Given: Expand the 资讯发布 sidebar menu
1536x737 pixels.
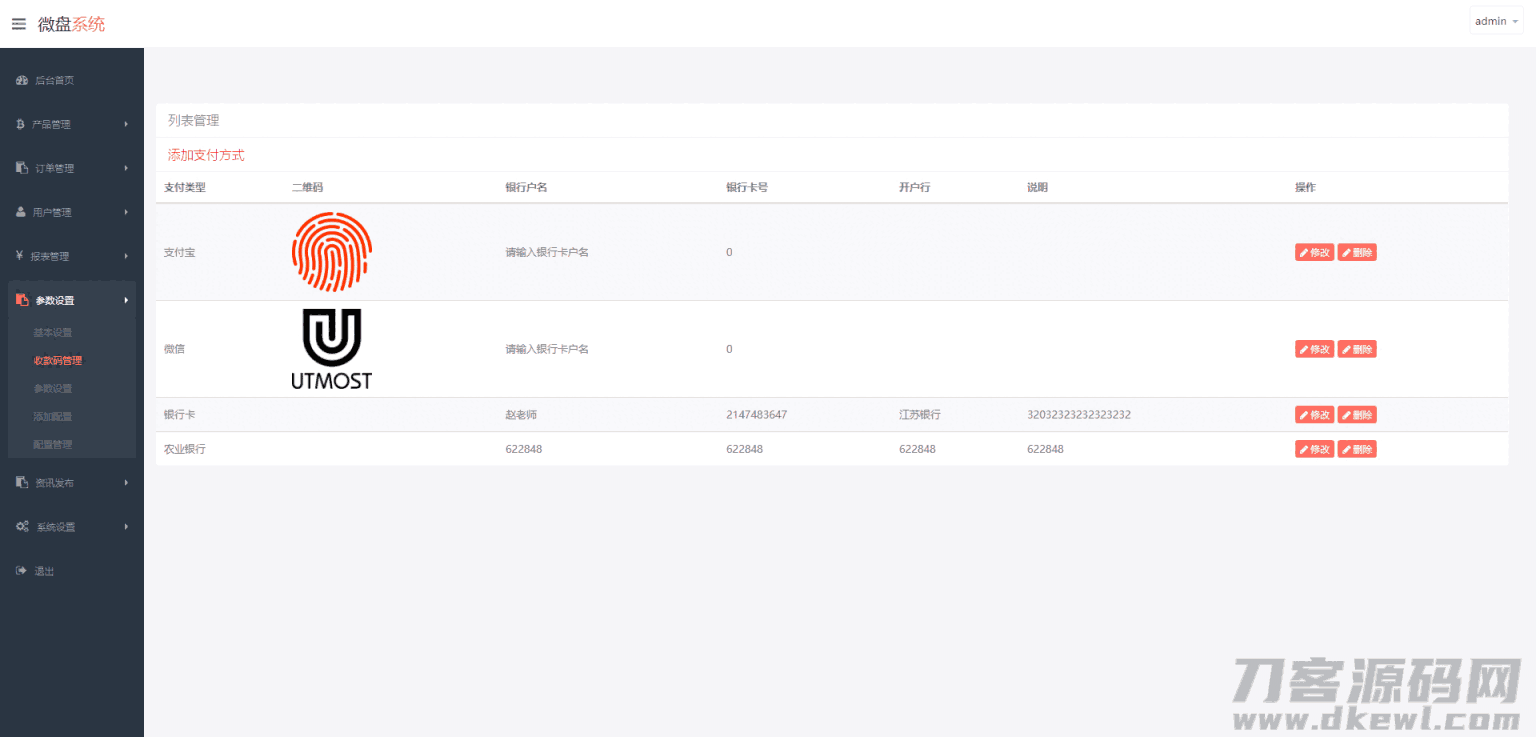Looking at the screenshot, I should click(72, 482).
